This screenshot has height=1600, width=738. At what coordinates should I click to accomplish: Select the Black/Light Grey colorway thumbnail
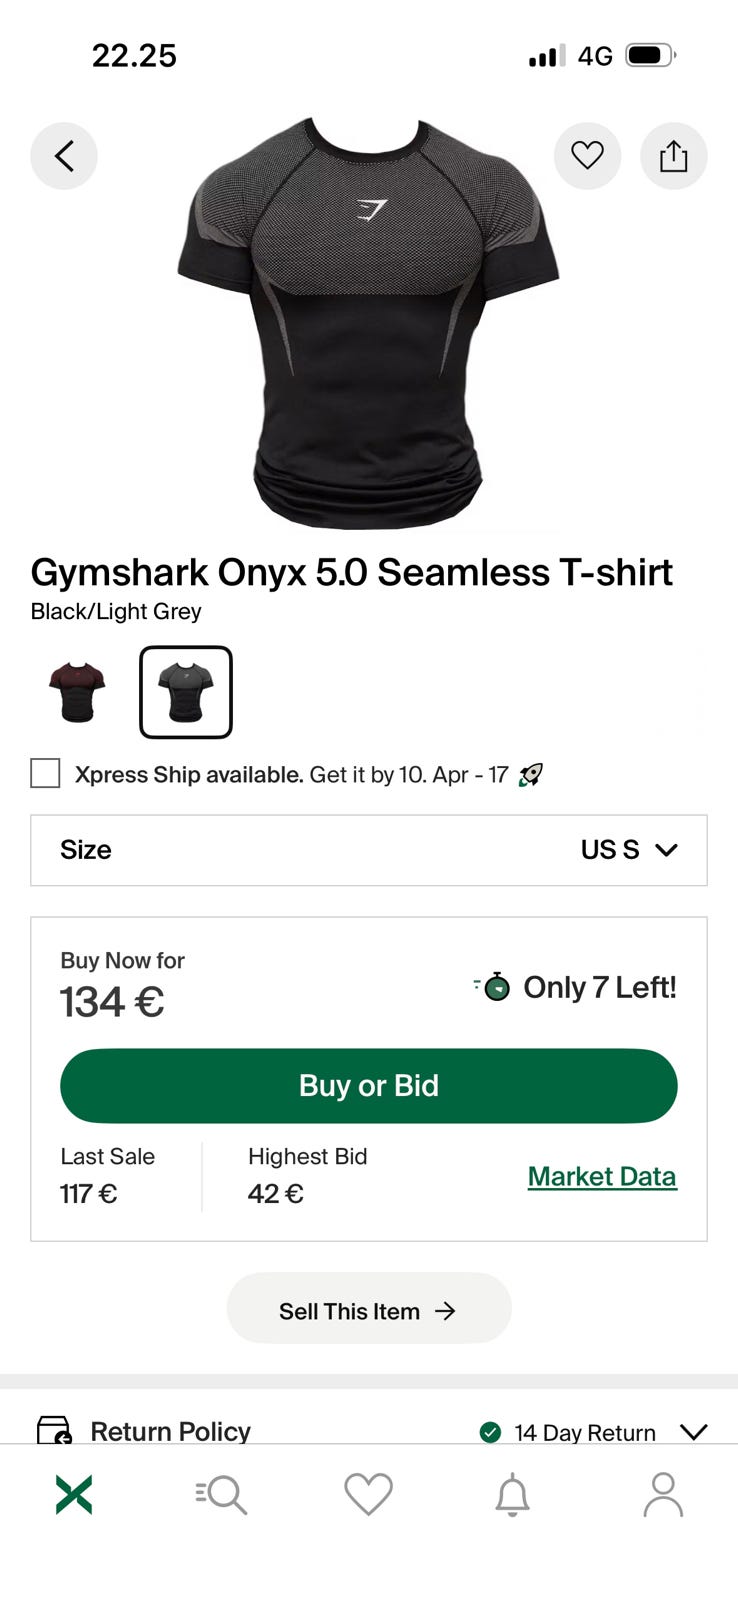(186, 692)
